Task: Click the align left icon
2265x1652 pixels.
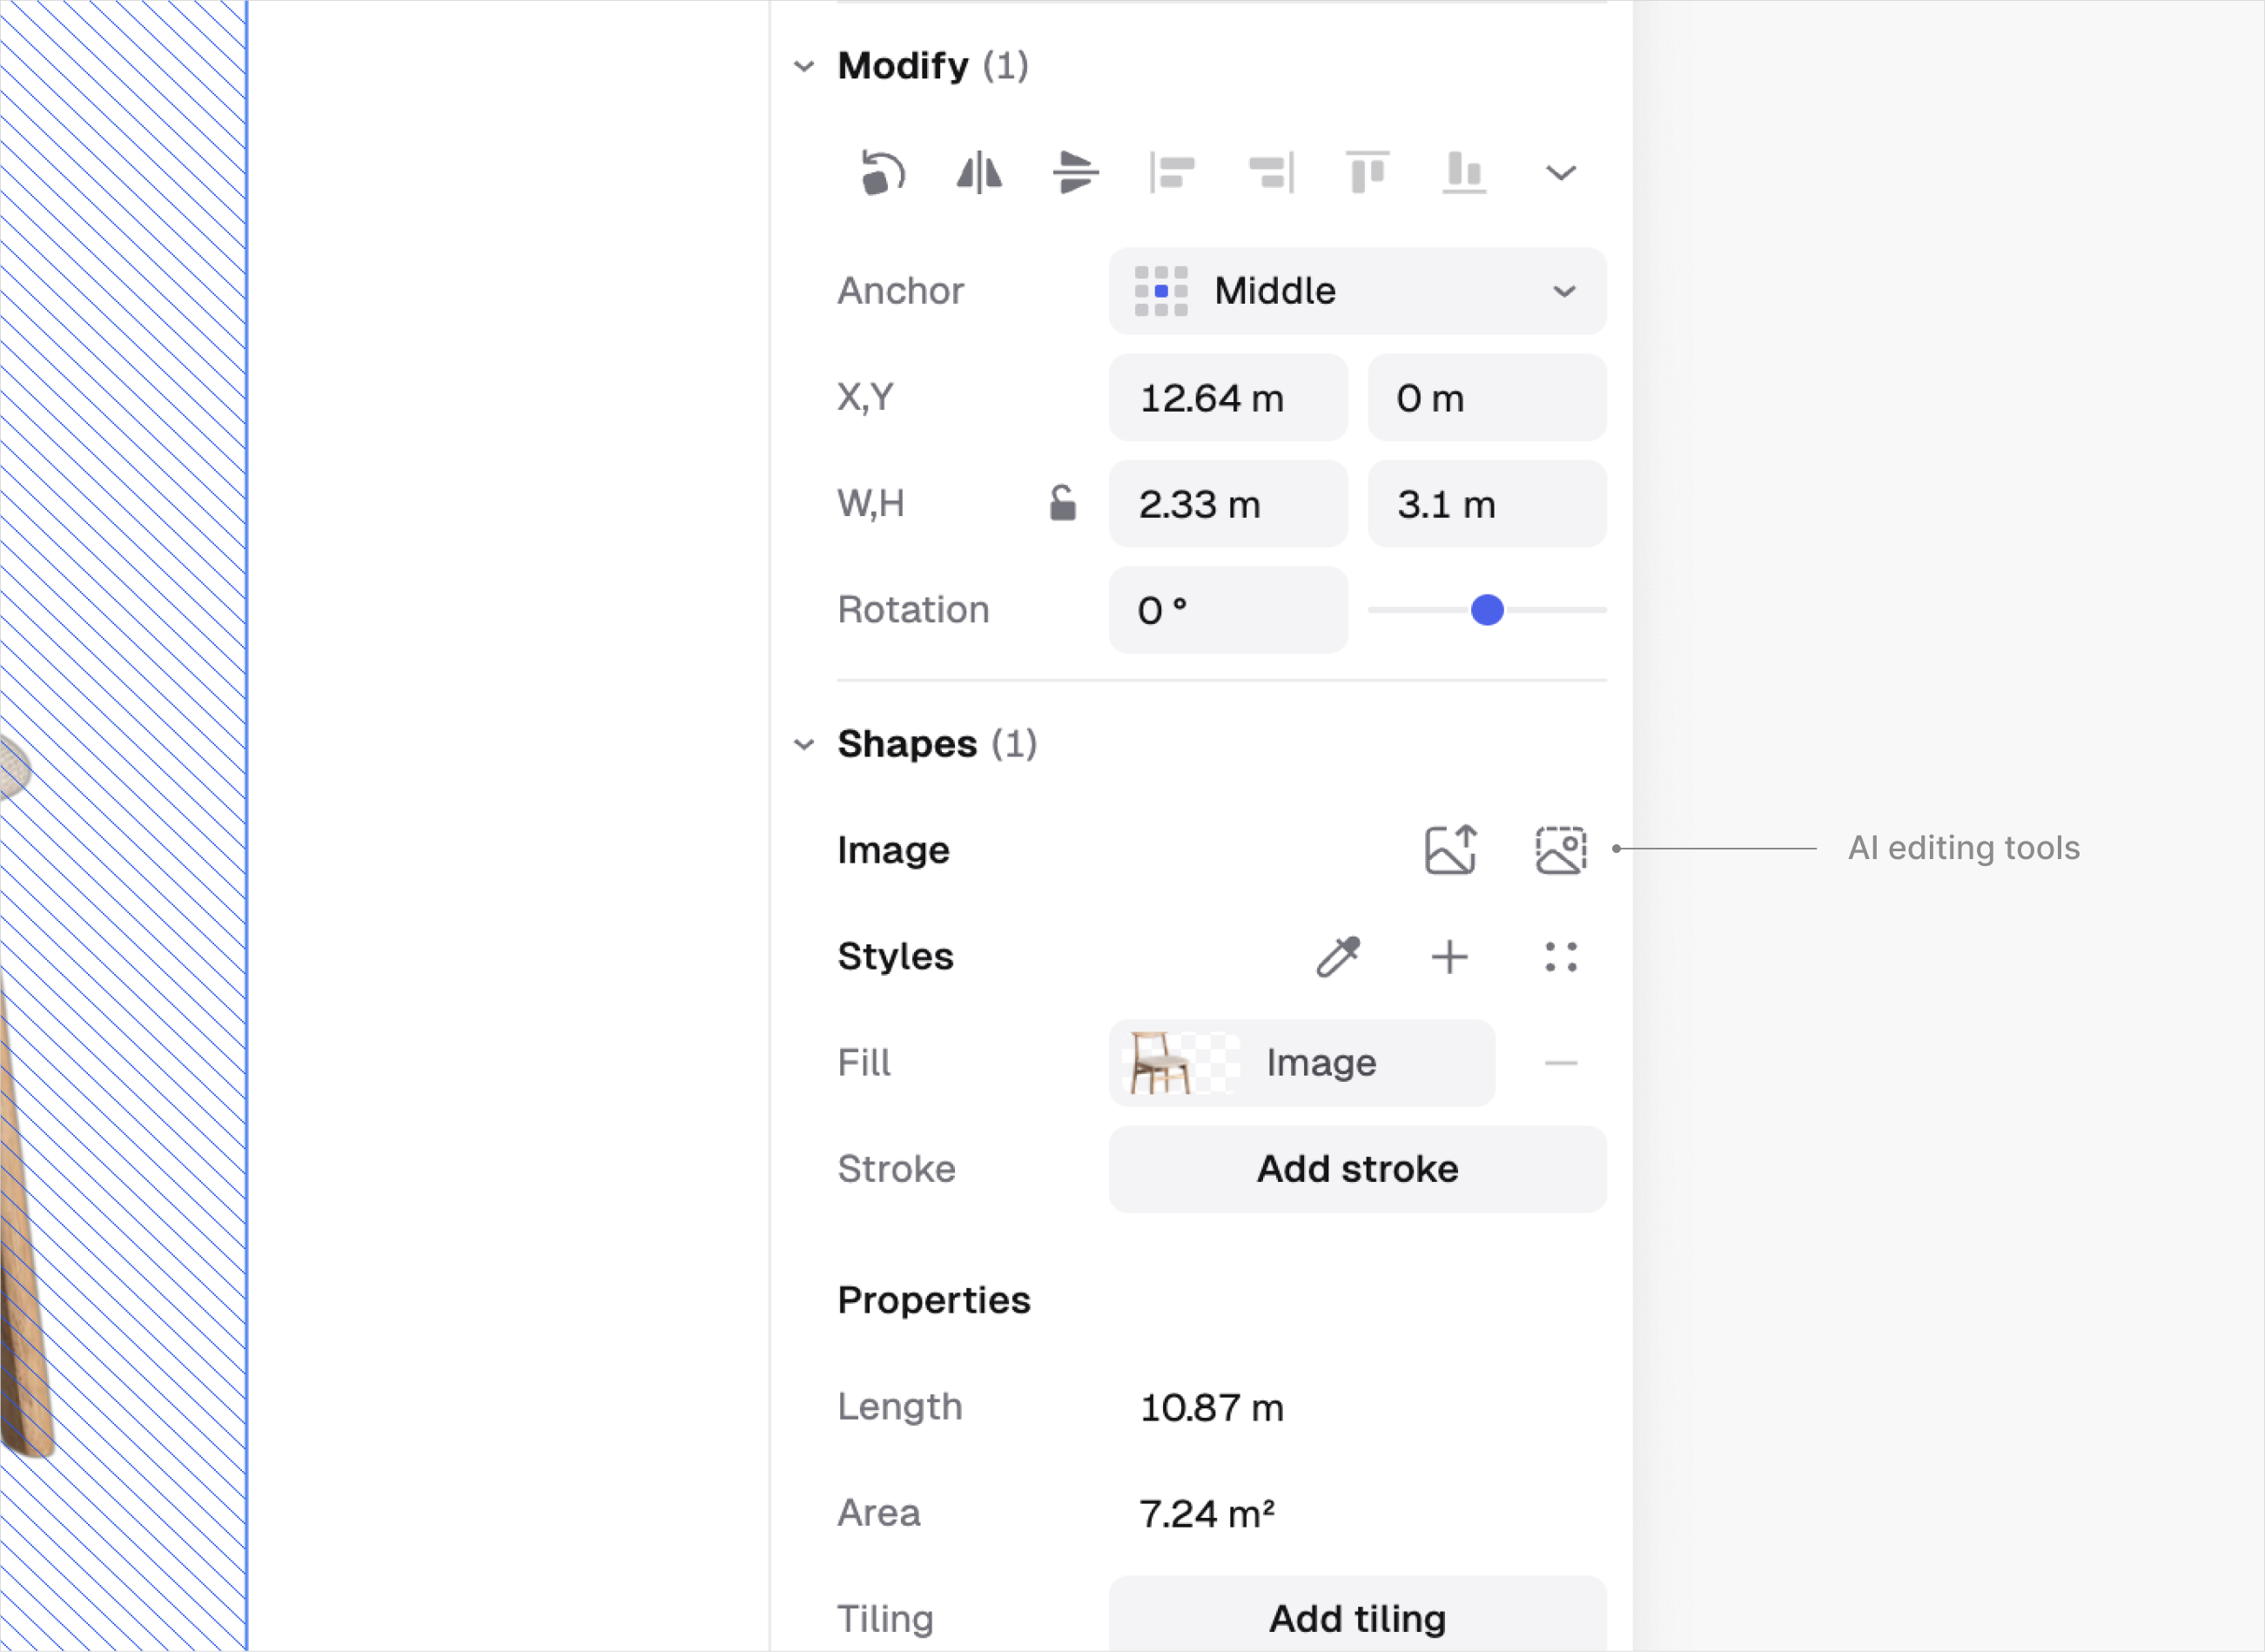Action: click(x=1172, y=173)
